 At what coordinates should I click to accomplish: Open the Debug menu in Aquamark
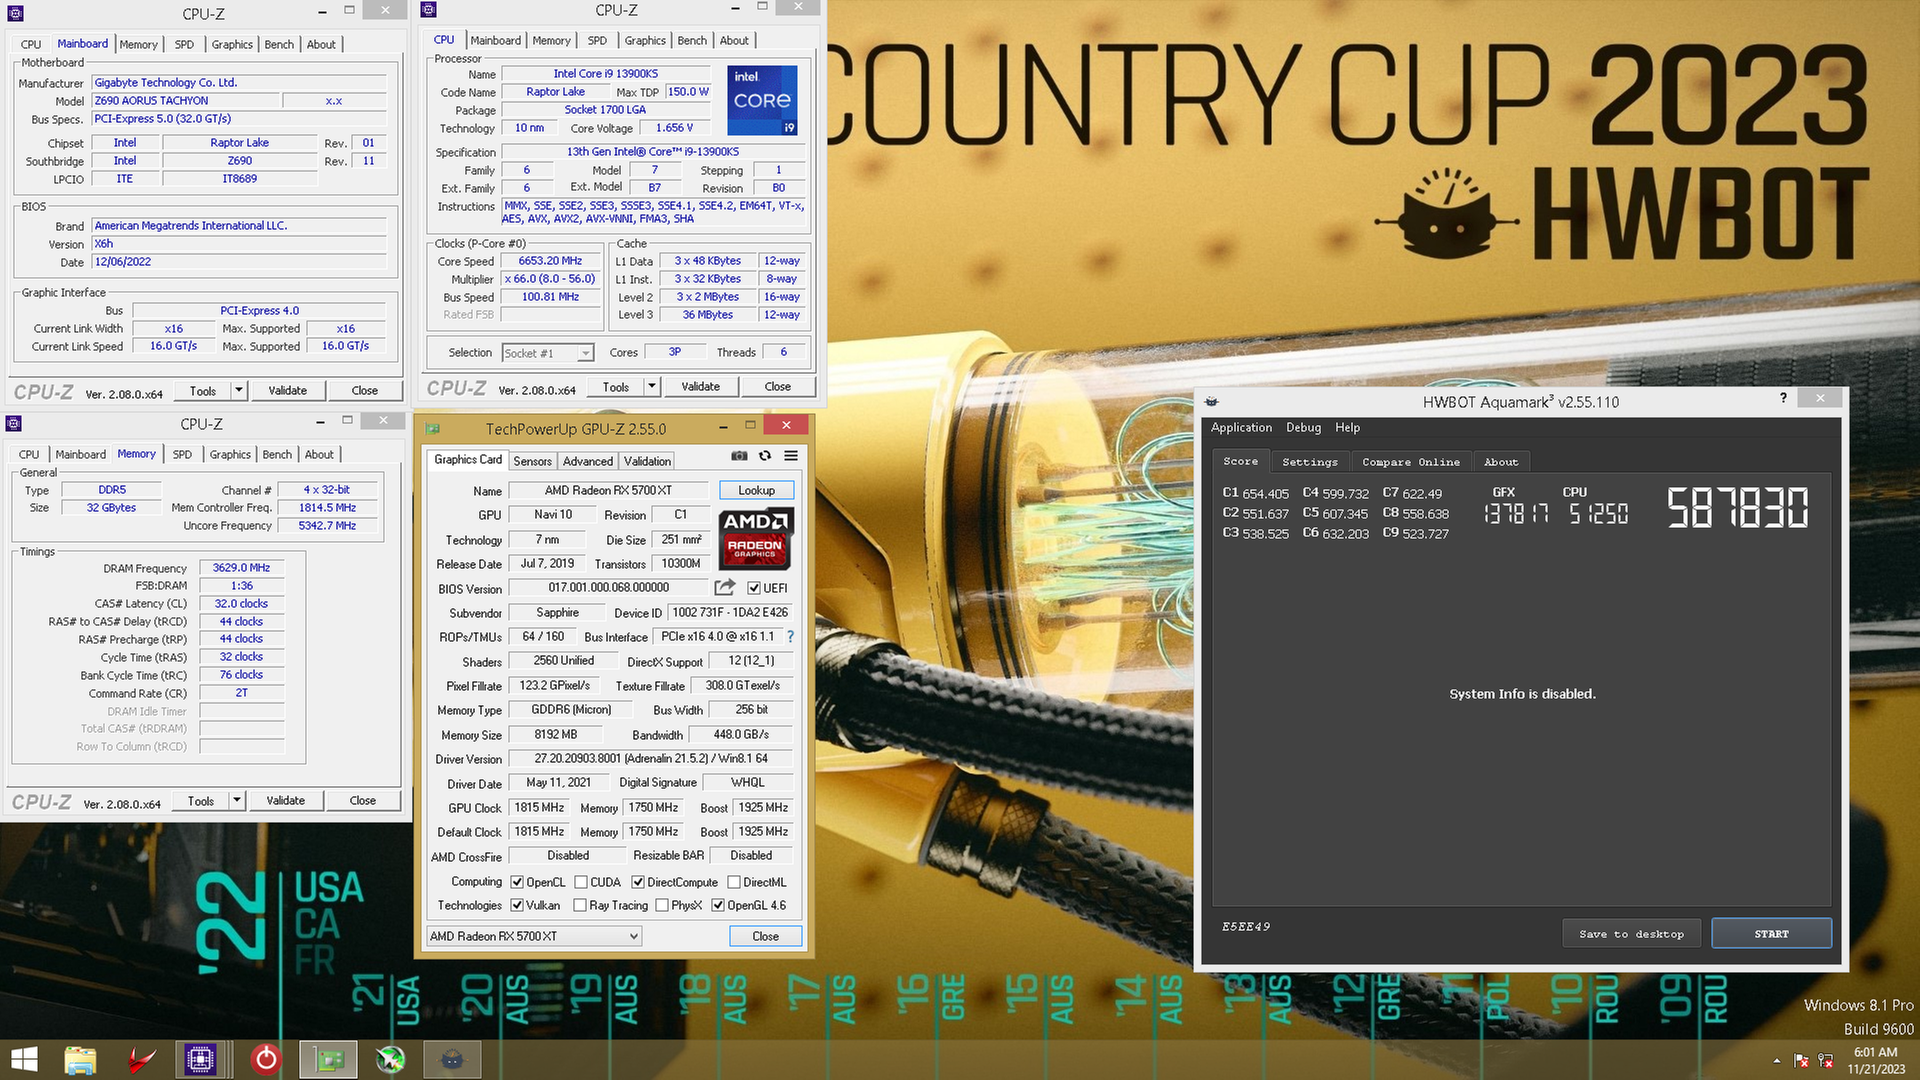1303,427
